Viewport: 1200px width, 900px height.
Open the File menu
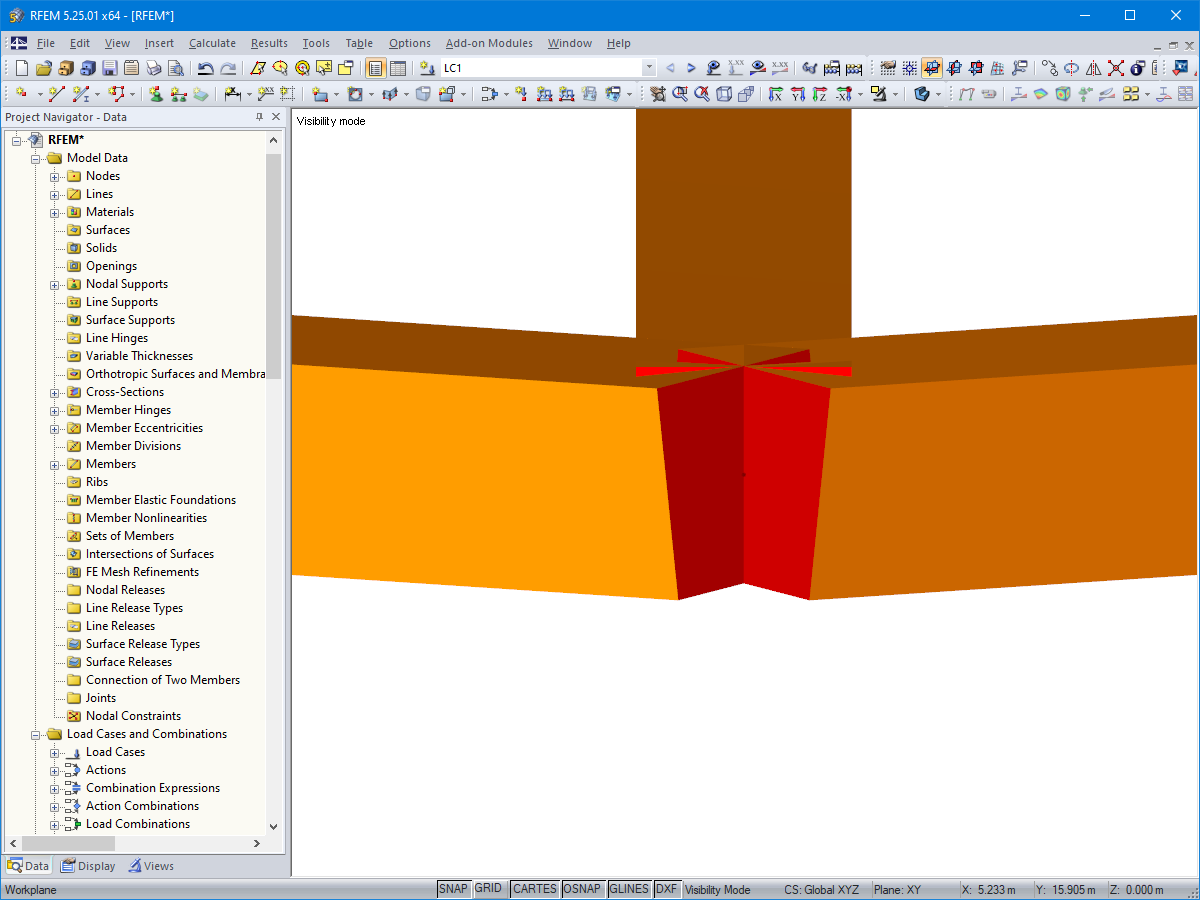(x=46, y=43)
